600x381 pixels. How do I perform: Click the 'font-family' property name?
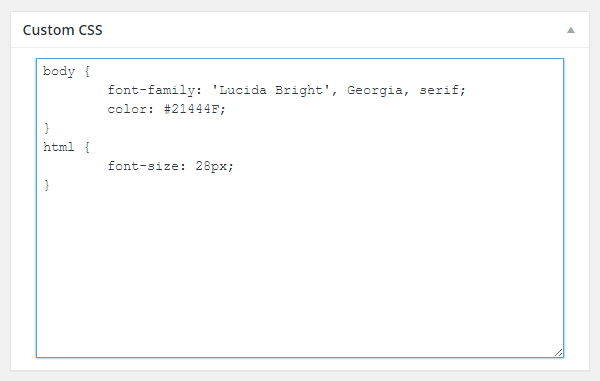151,90
